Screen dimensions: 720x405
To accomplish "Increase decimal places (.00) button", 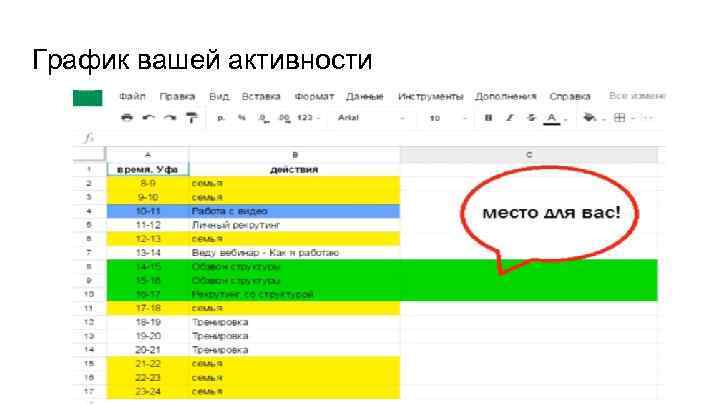I will point(284,118).
